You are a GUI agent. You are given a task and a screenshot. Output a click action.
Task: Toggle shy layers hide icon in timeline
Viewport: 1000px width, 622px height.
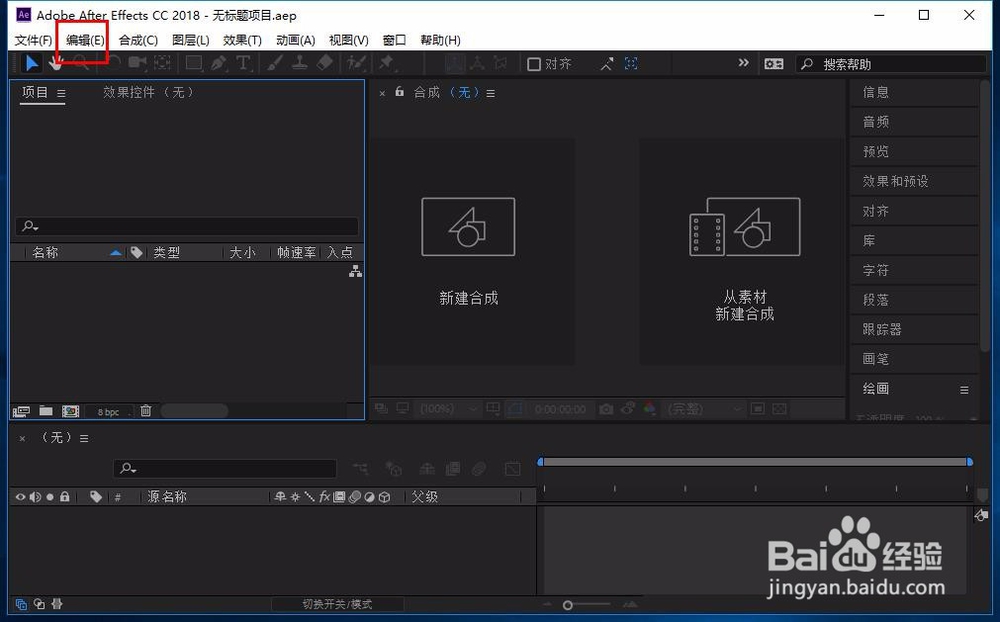427,470
